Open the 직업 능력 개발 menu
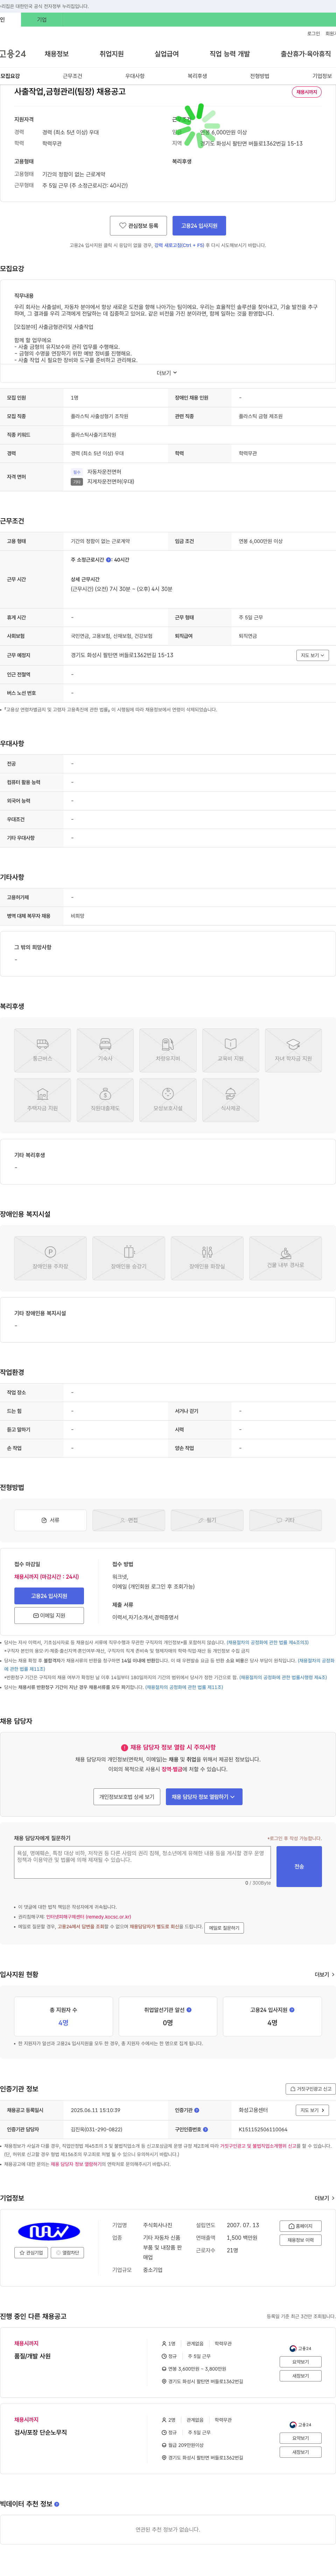 click(230, 54)
